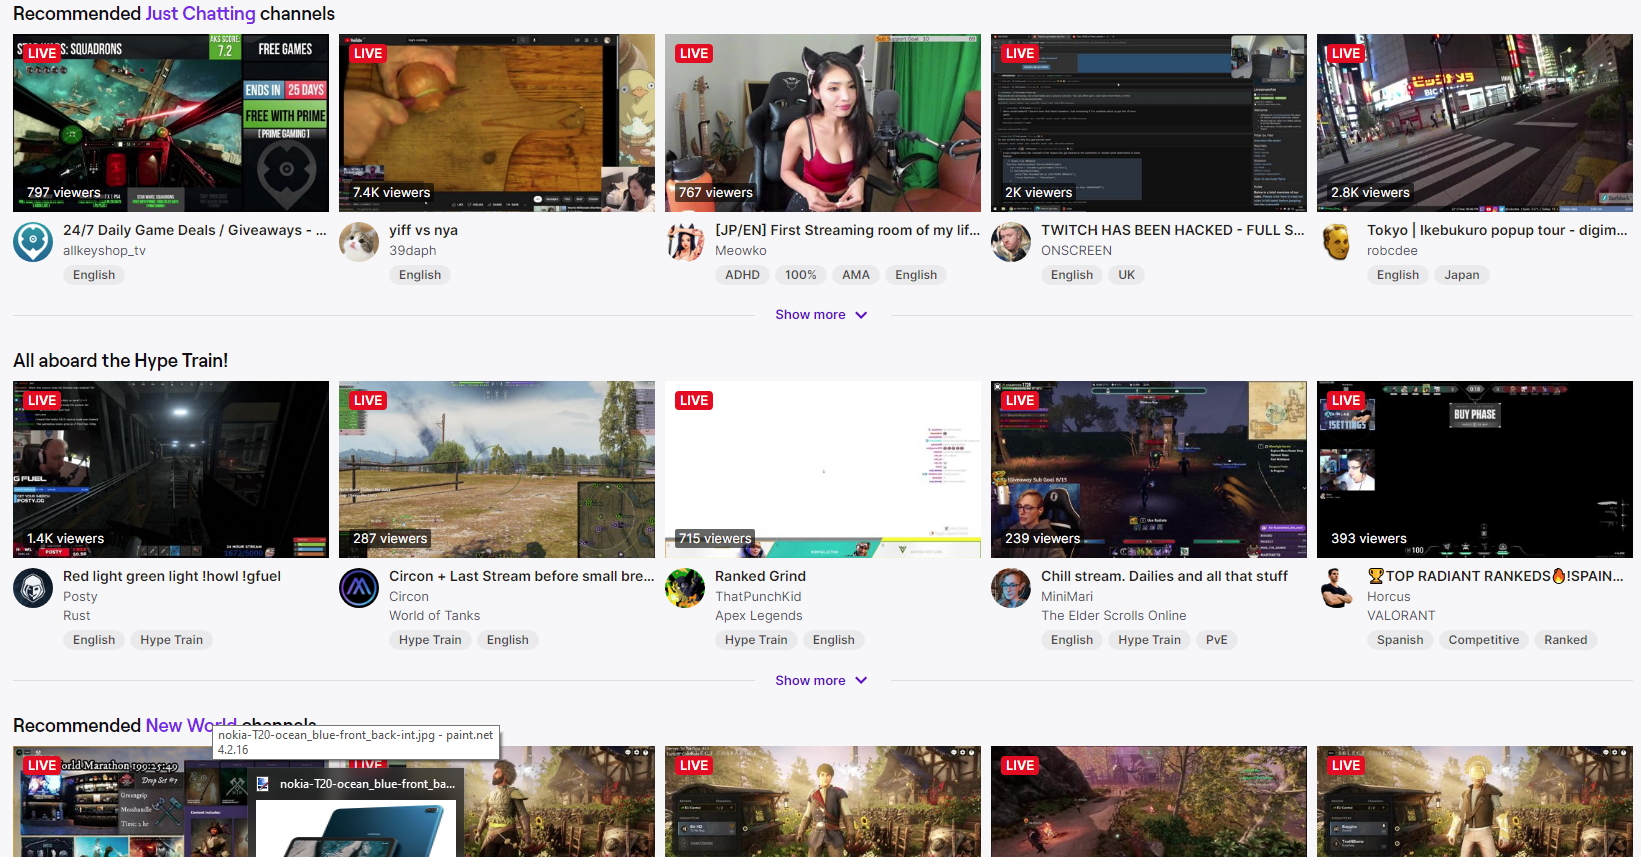The image size is (1641, 857).
Task: Go to 39daph channel name
Action: (413, 251)
